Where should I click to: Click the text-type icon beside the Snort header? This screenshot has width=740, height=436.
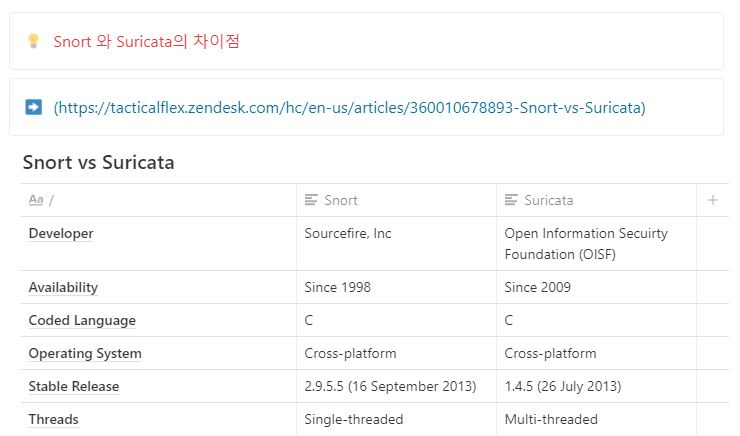311,200
